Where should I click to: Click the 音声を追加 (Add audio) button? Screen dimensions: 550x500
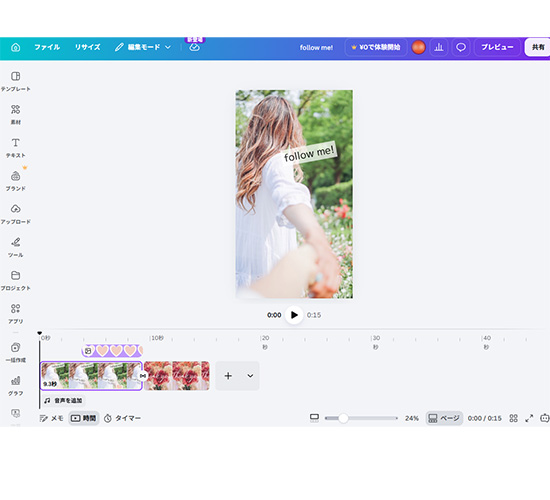tap(63, 400)
